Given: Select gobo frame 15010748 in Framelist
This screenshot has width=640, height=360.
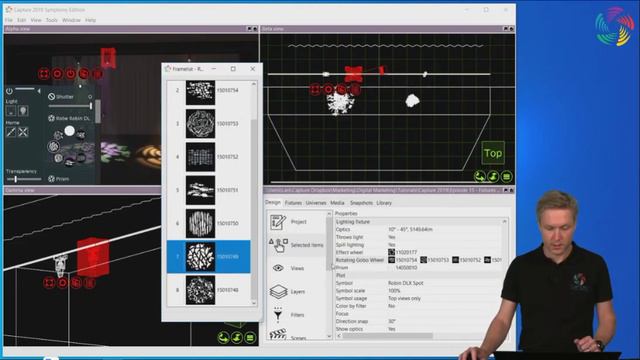Looking at the screenshot, I should click(208, 290).
